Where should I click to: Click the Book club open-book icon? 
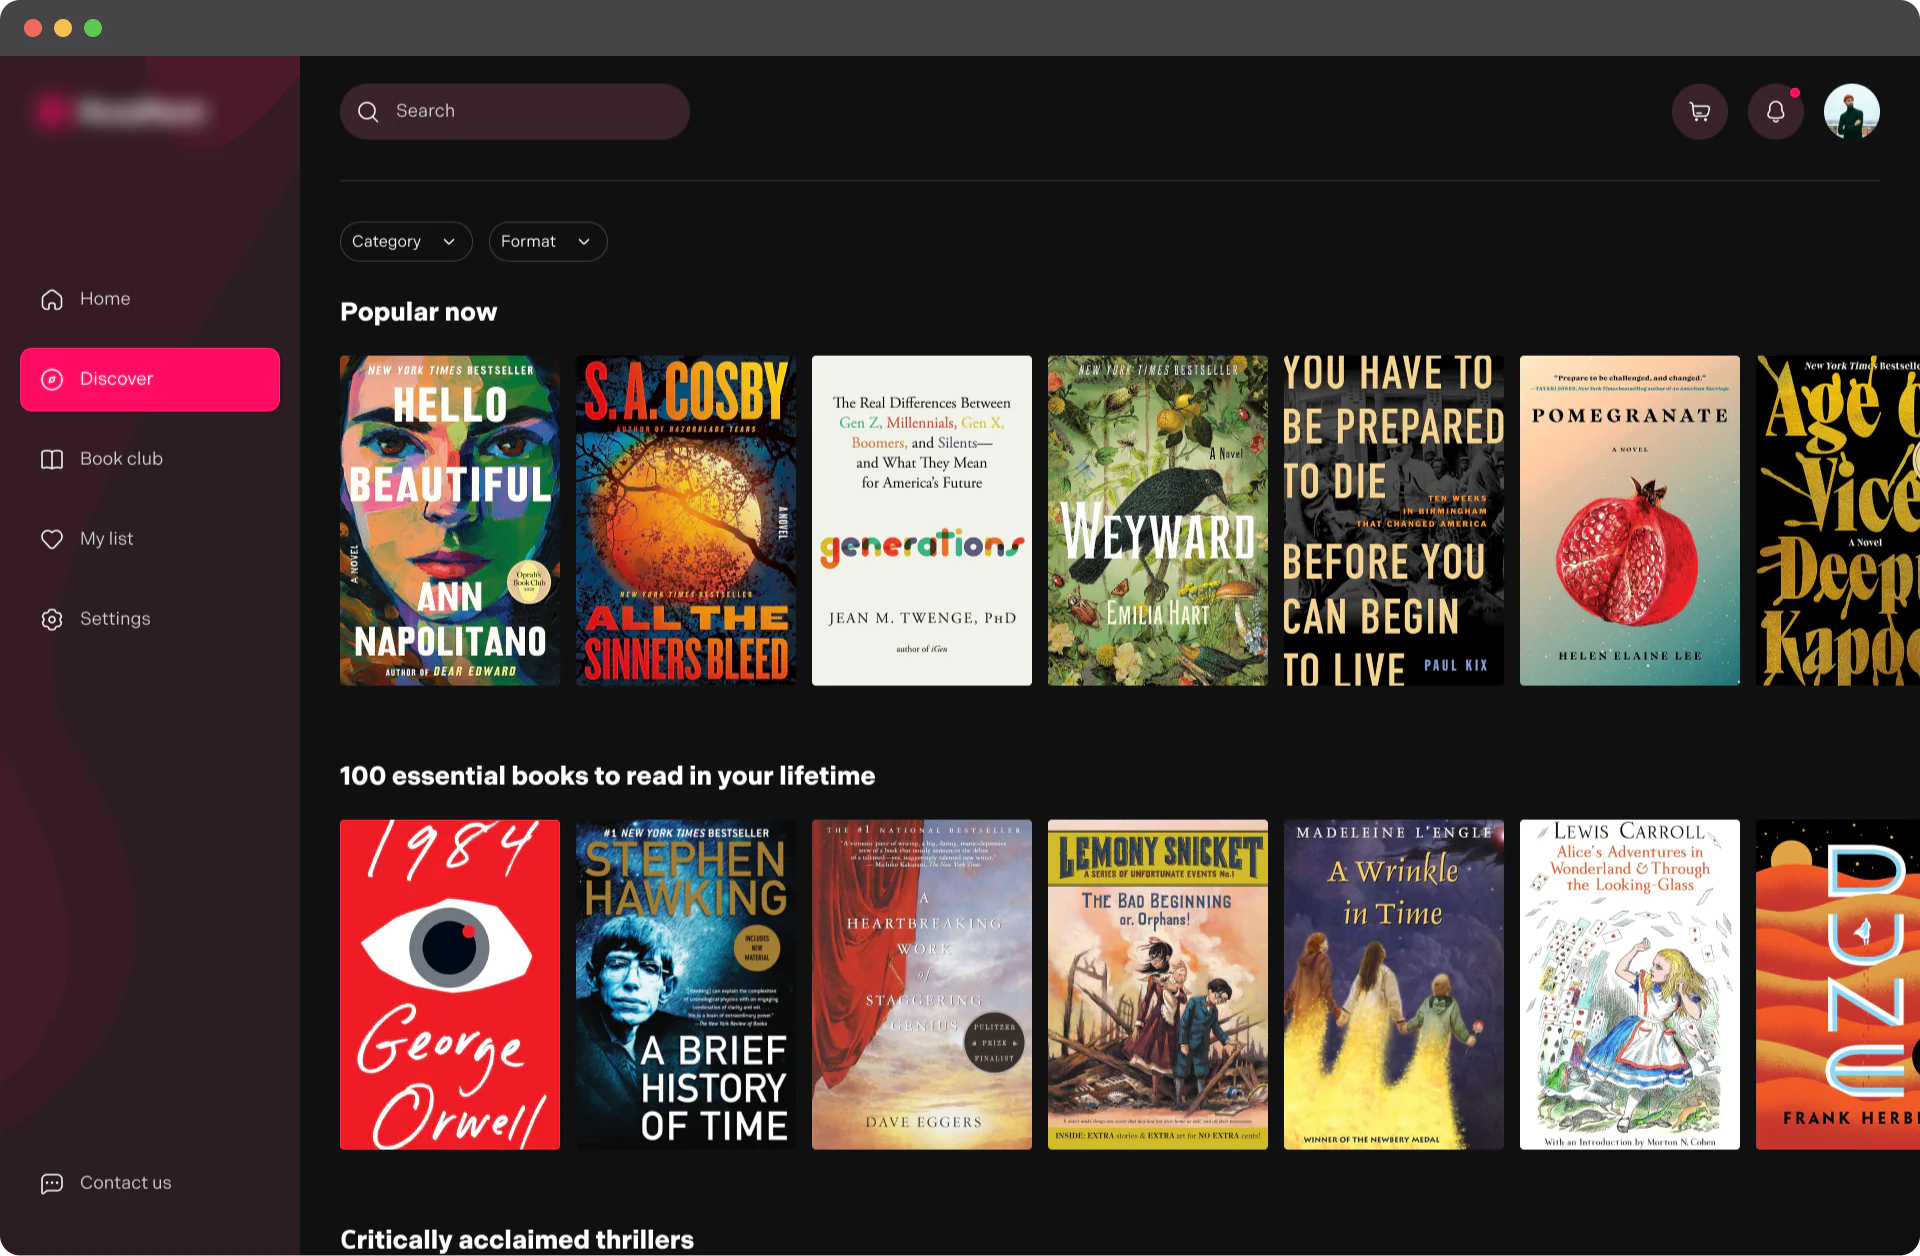click(x=52, y=459)
